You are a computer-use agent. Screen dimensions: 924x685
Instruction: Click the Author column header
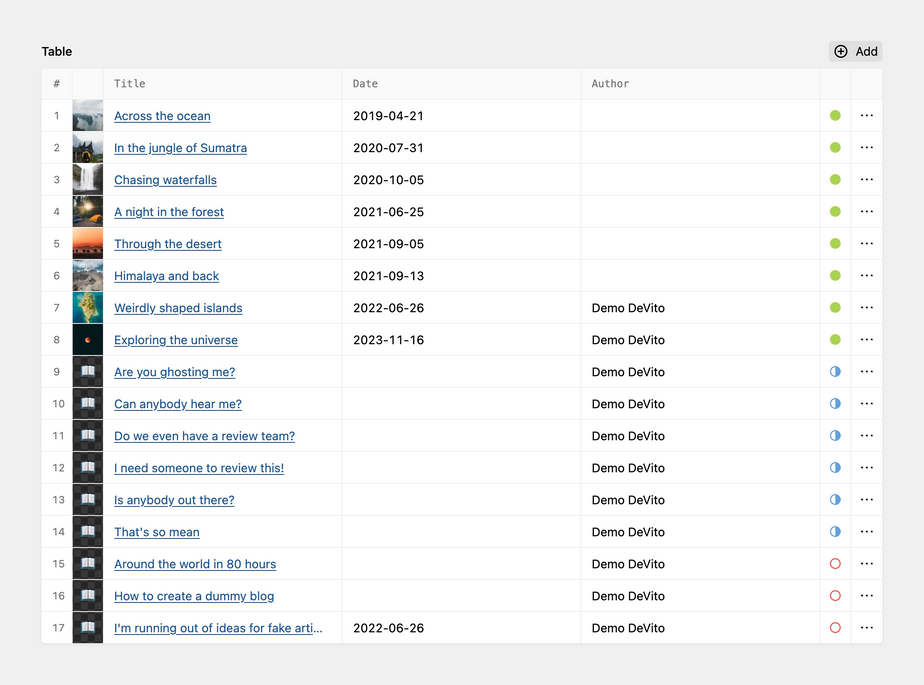click(x=610, y=84)
